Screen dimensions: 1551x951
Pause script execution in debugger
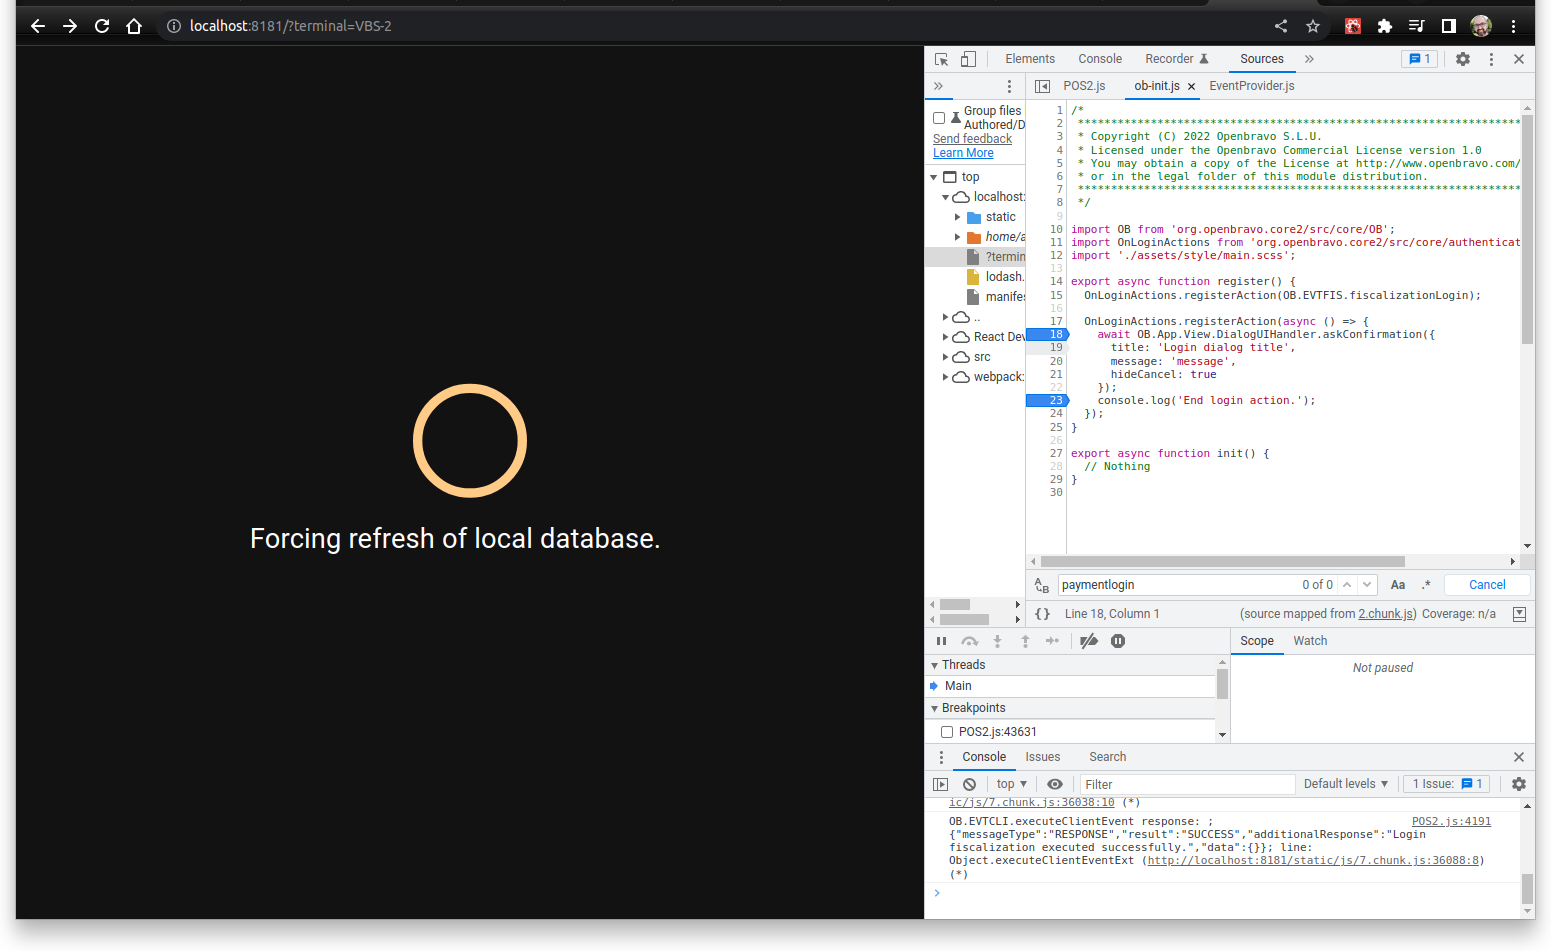tap(941, 641)
